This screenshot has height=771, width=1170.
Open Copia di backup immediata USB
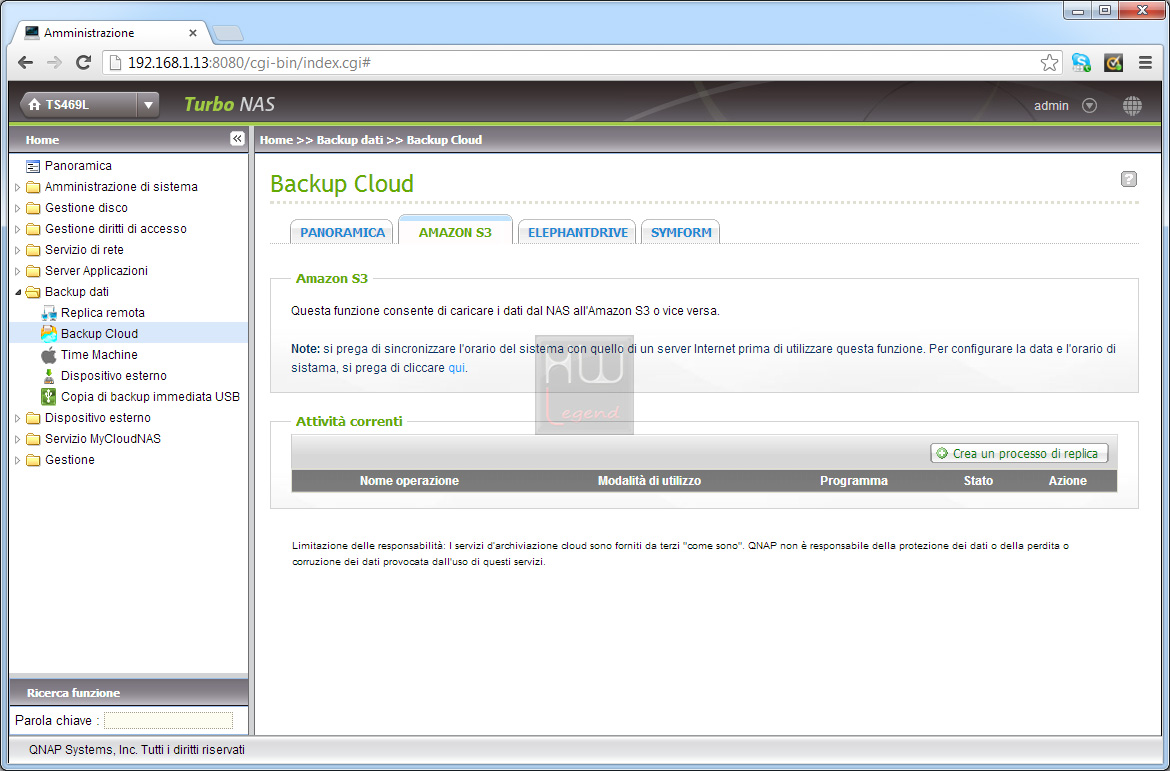(x=151, y=396)
